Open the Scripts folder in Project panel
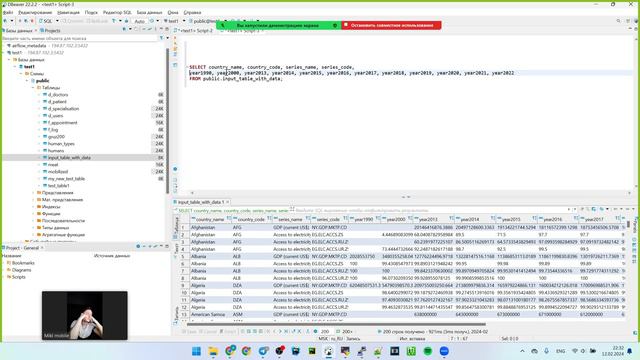Viewport: 640px width, 360px height. pos(18,277)
